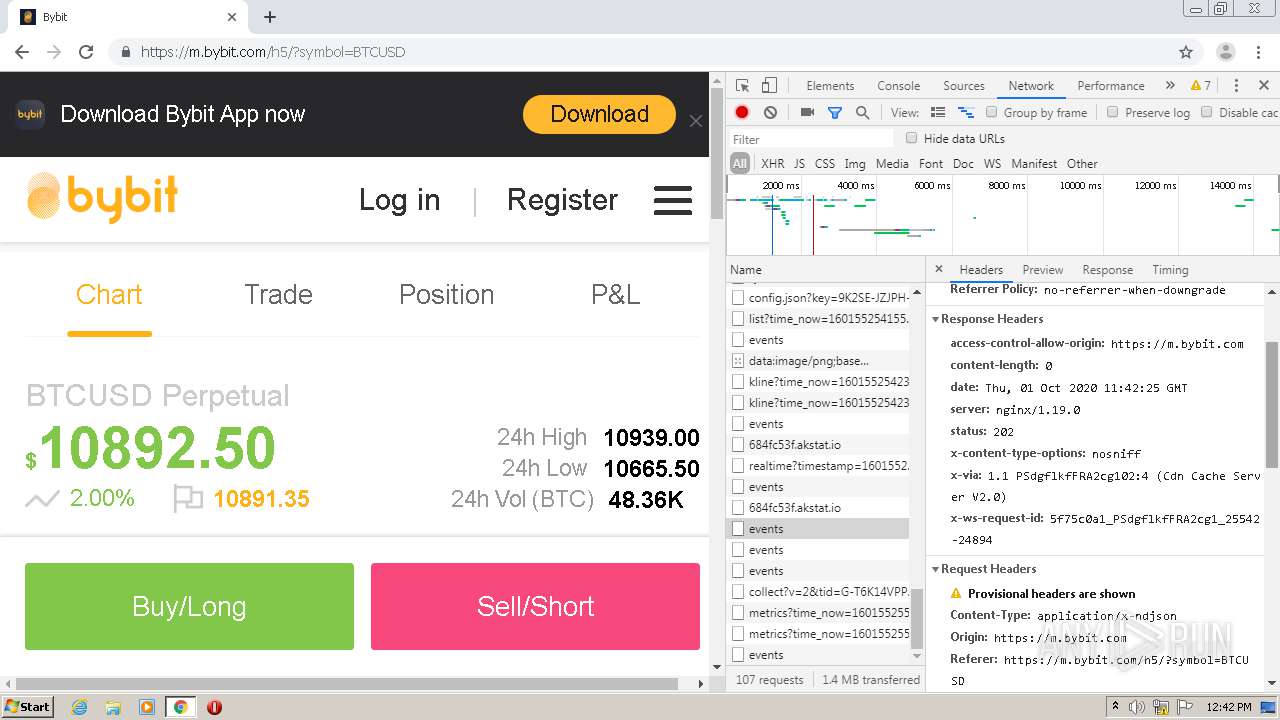
Task: Click capture screenshots camera icon
Action: tap(807, 113)
